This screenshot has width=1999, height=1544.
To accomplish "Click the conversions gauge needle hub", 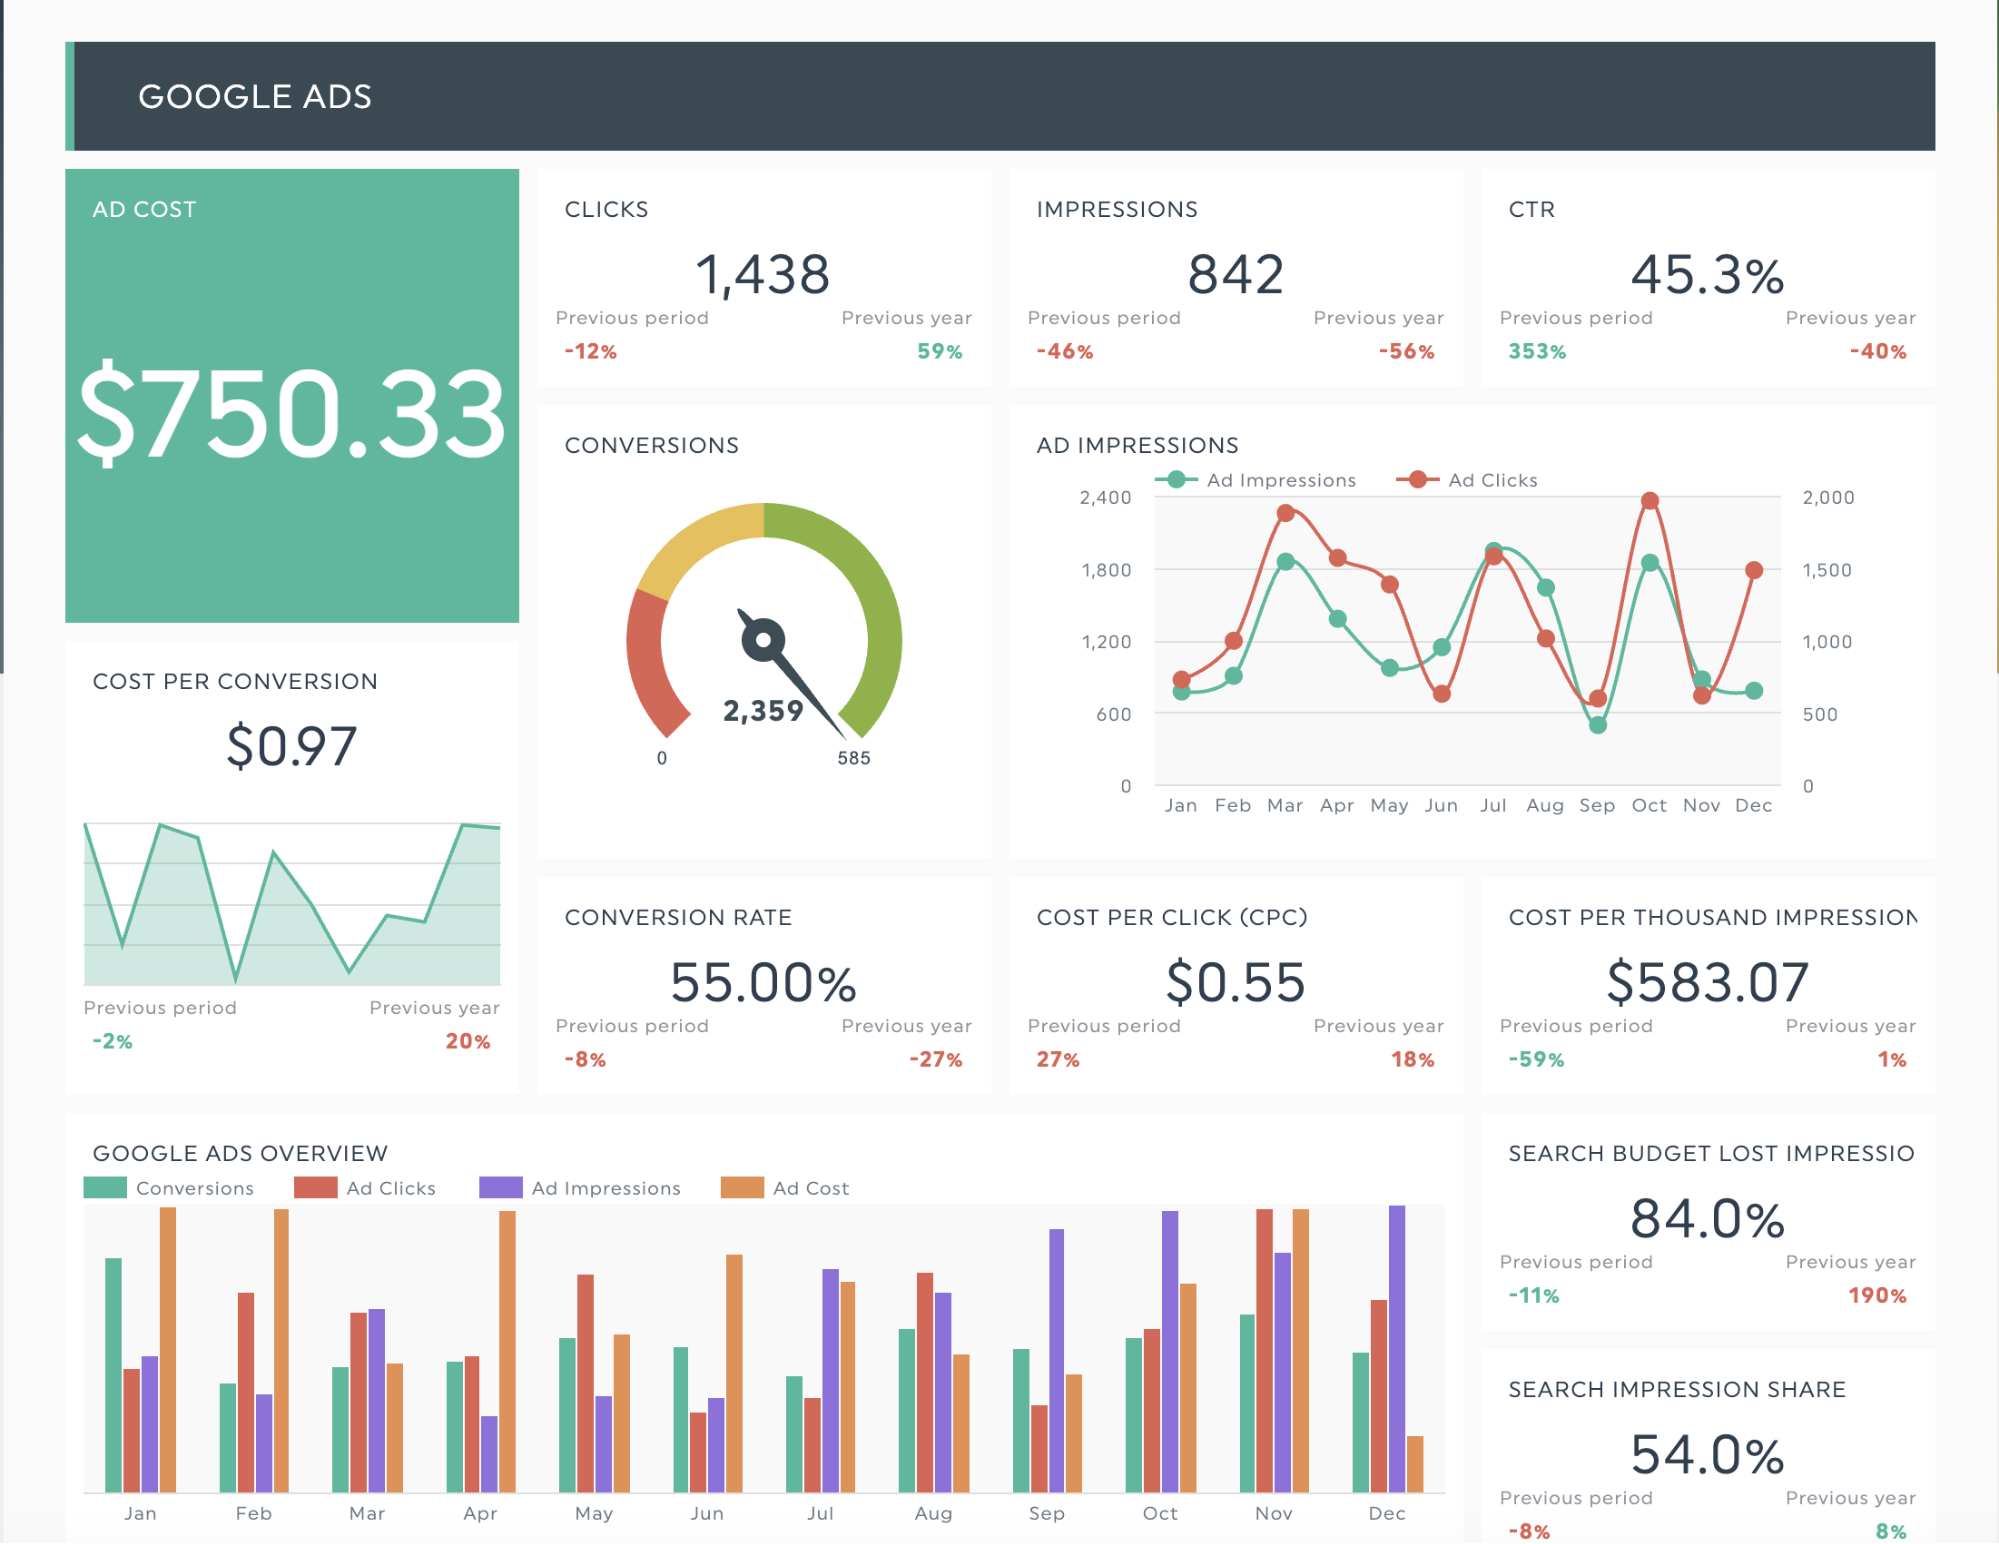I will tap(764, 640).
